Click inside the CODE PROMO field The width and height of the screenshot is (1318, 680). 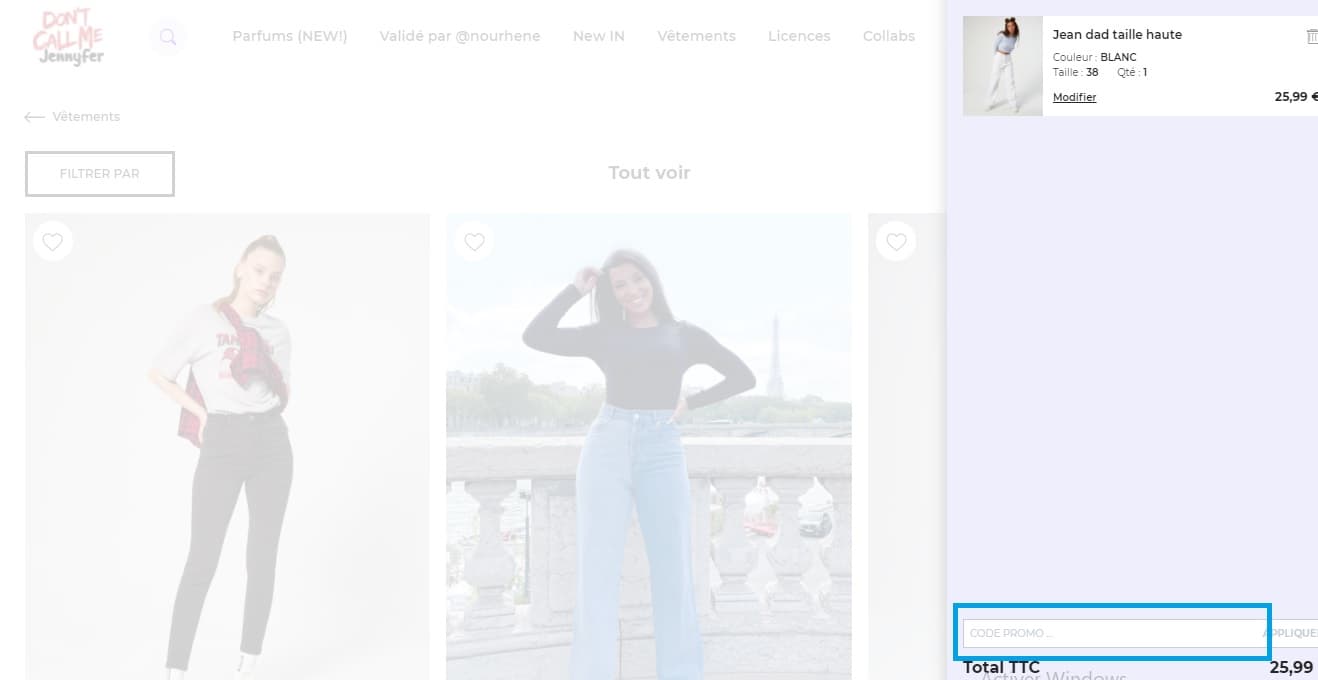pyautogui.click(x=1100, y=632)
